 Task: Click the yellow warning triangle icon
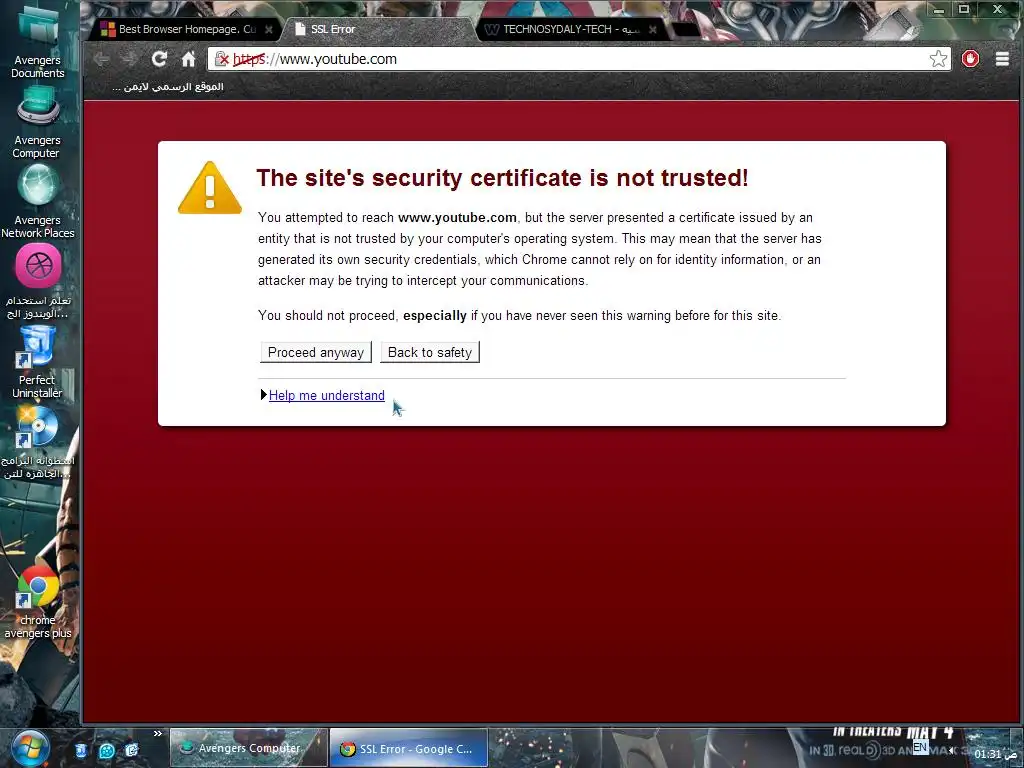[x=210, y=188]
